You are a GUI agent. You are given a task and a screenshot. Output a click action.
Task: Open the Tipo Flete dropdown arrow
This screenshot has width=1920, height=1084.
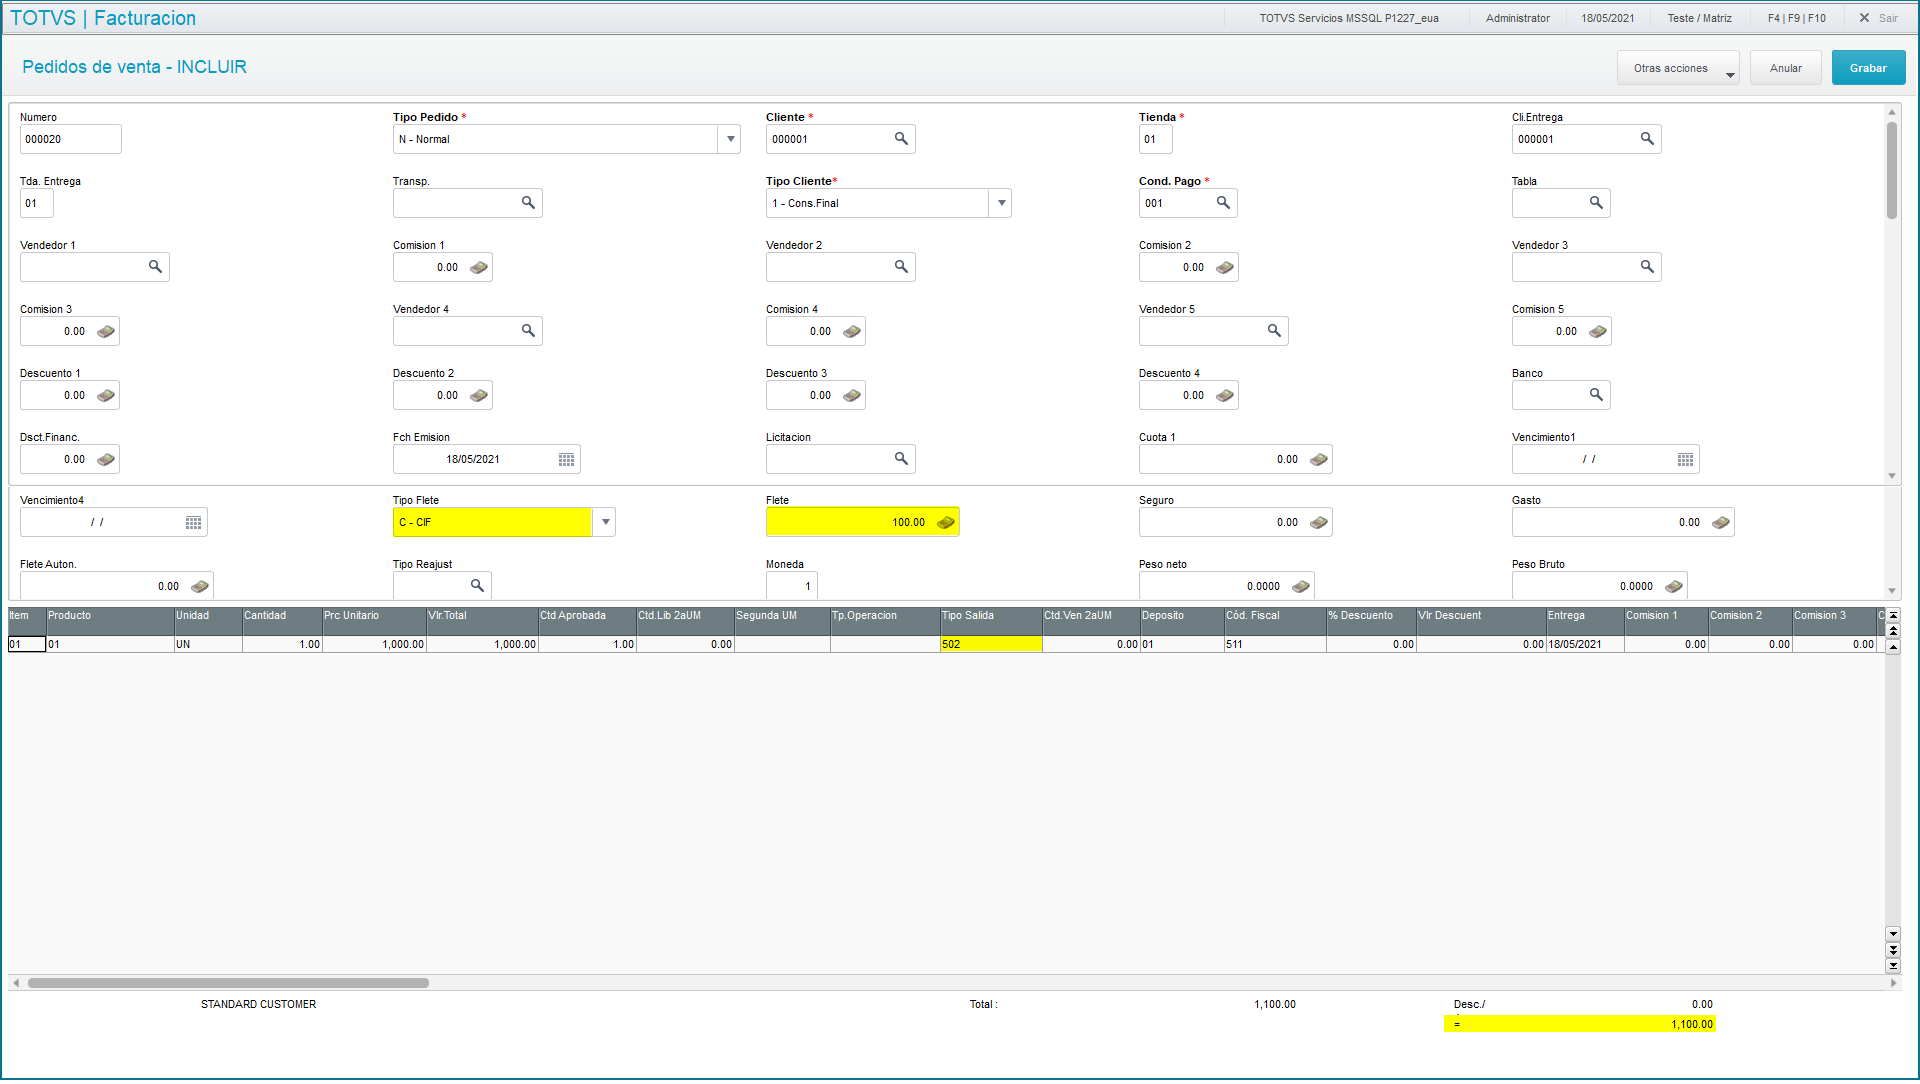coord(605,523)
